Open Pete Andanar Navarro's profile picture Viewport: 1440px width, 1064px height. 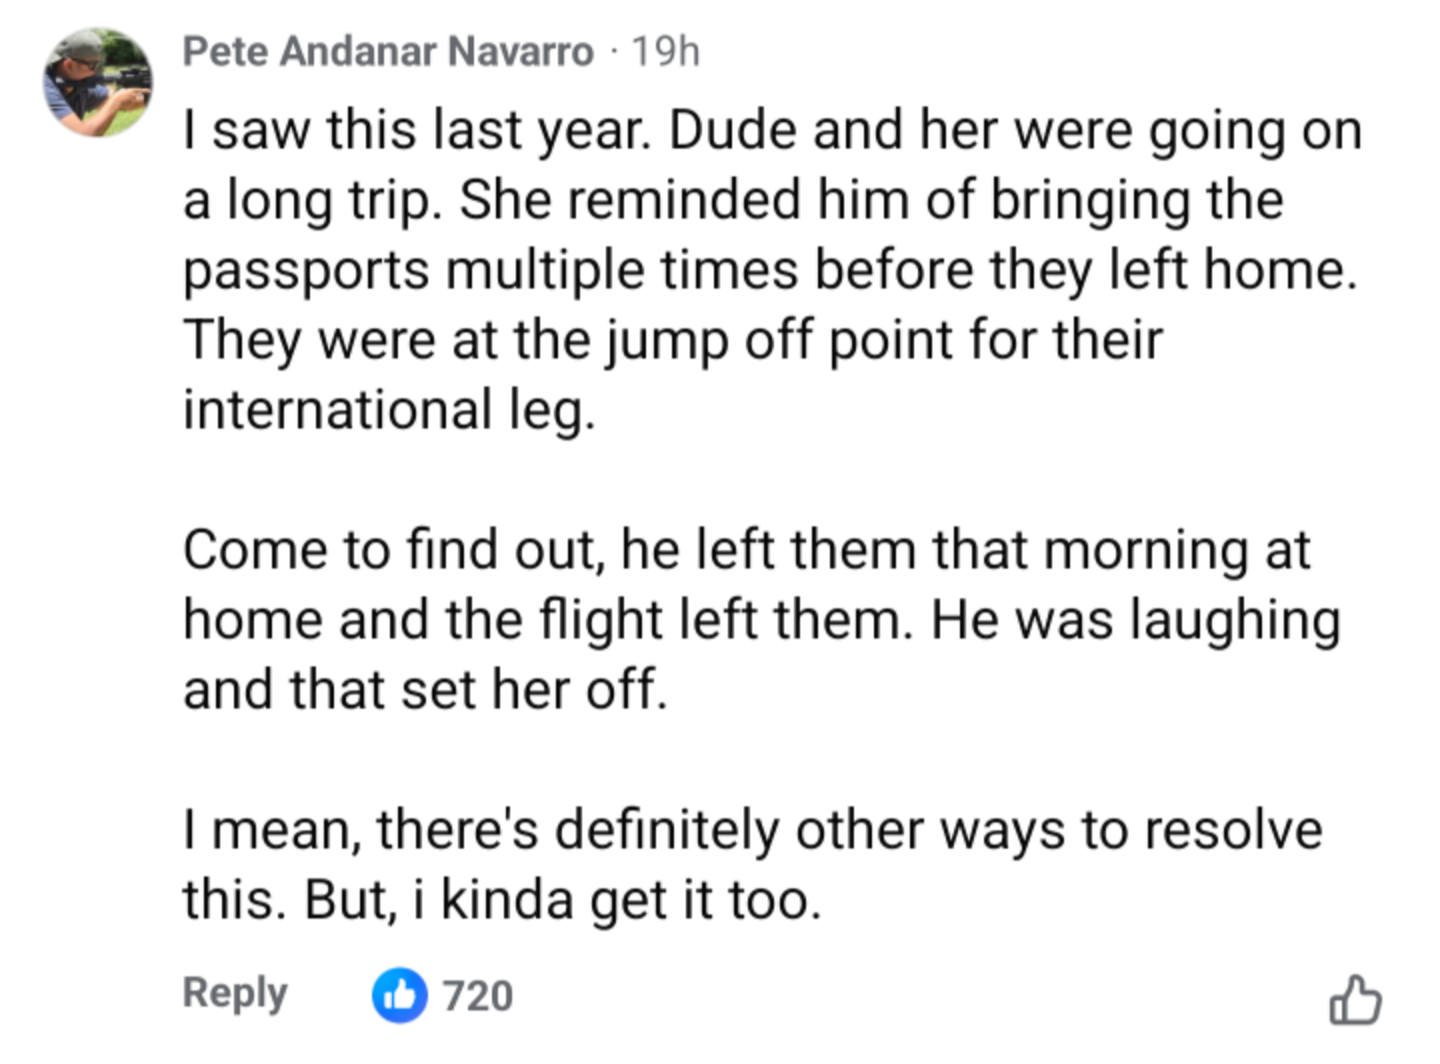point(97,82)
